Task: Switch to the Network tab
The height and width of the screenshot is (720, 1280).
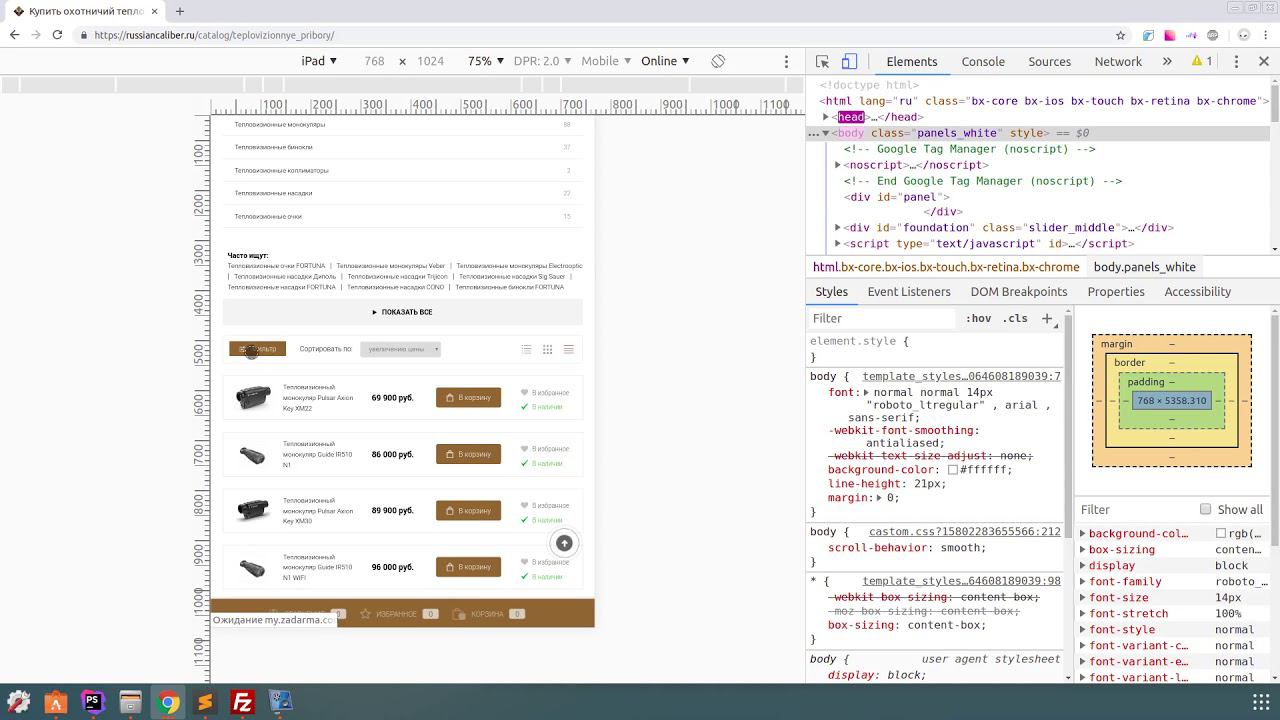Action: (x=1118, y=61)
